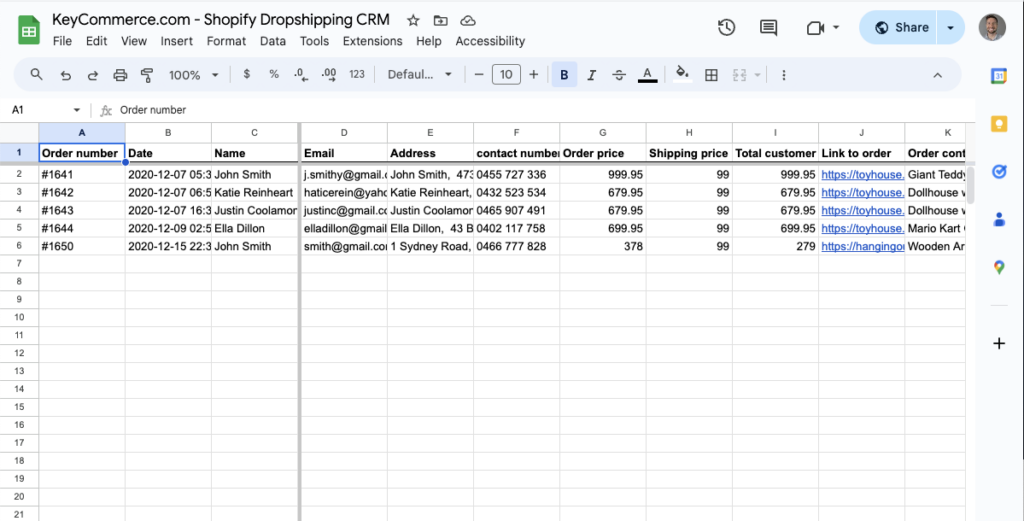
Task: Open the Data menu
Action: pos(272,41)
